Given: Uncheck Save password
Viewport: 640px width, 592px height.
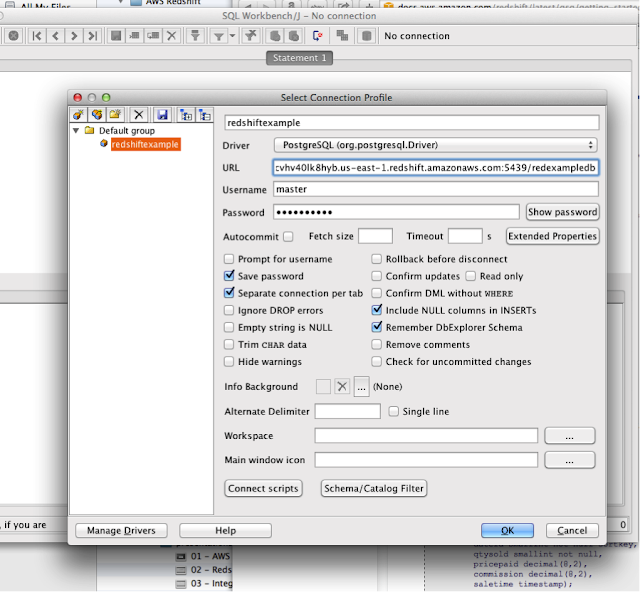Looking at the screenshot, I should click(x=229, y=276).
